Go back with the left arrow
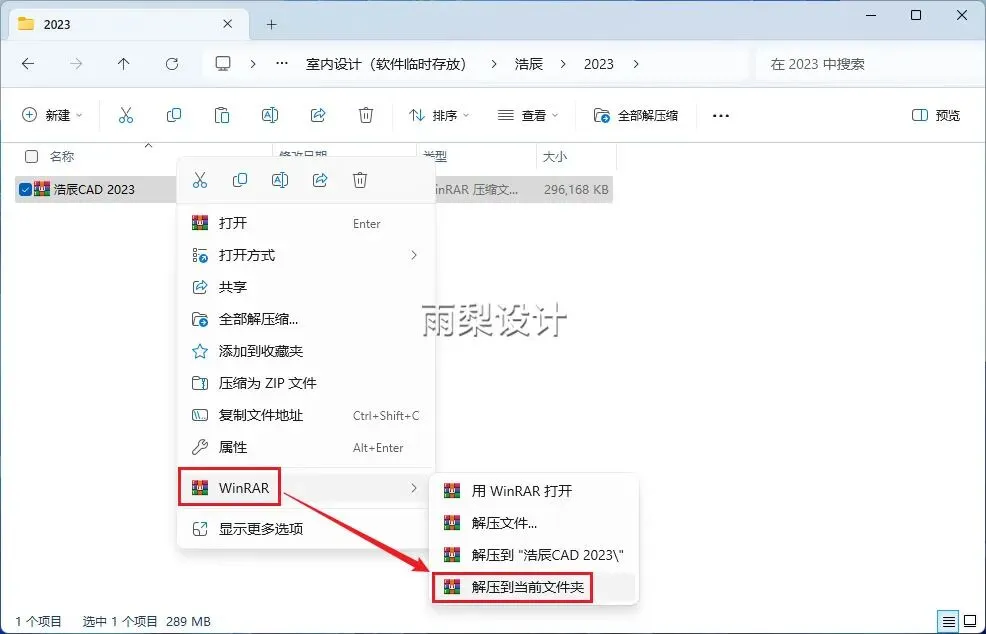Viewport: 986px width, 634px height. point(28,64)
